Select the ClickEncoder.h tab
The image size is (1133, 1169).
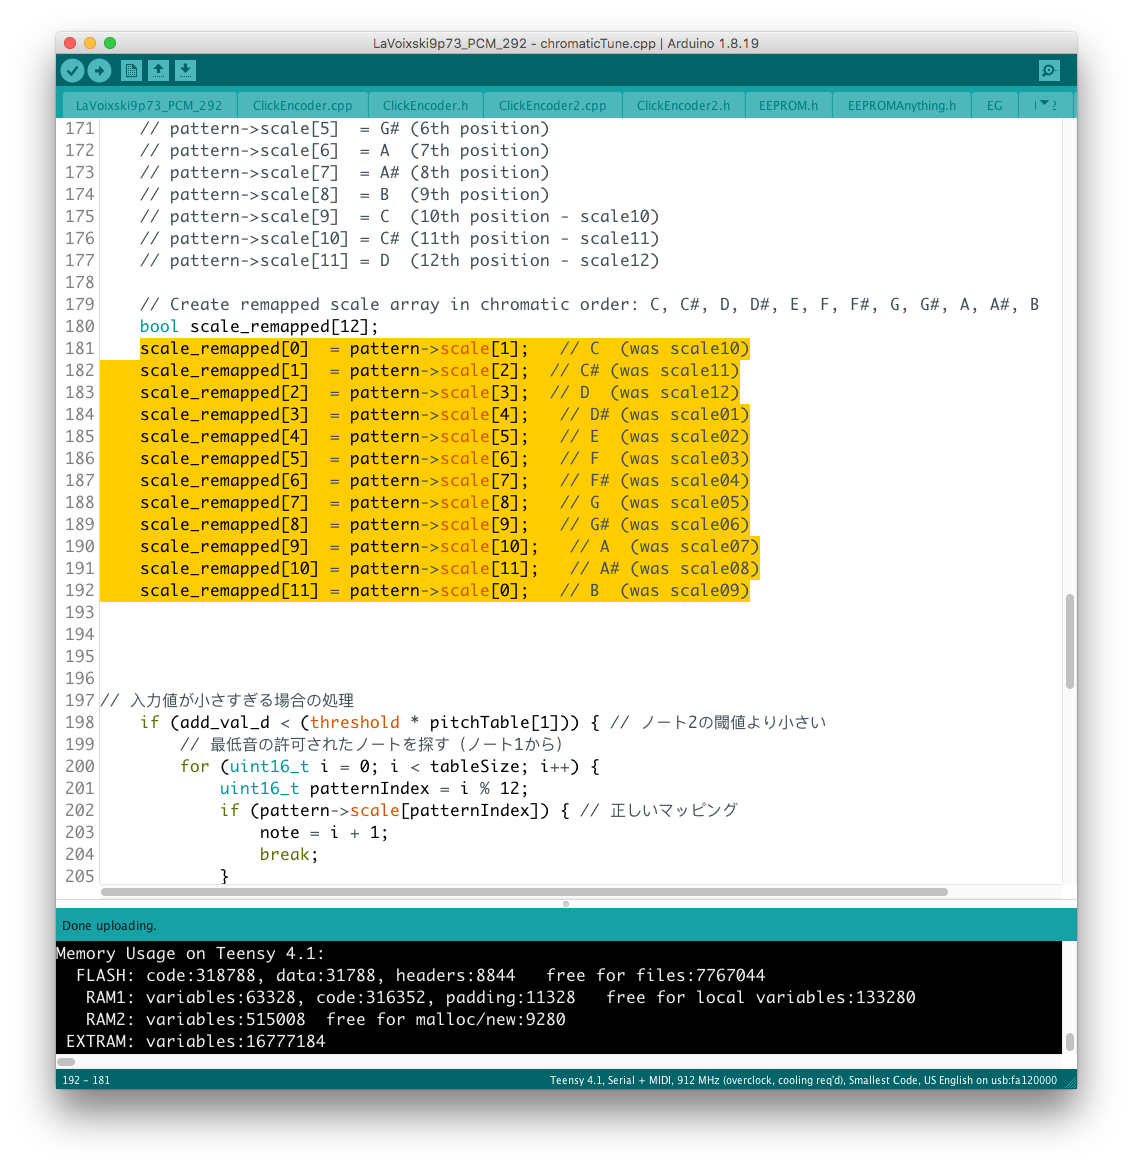pyautogui.click(x=425, y=105)
